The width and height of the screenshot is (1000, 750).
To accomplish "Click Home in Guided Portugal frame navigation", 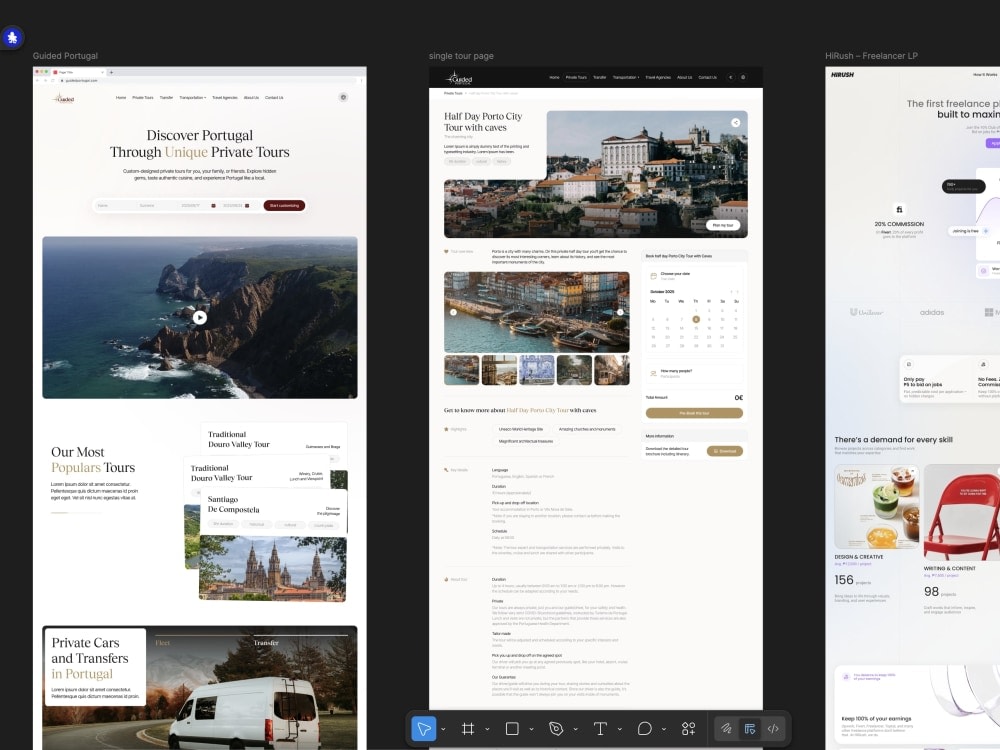I will pos(121,98).
